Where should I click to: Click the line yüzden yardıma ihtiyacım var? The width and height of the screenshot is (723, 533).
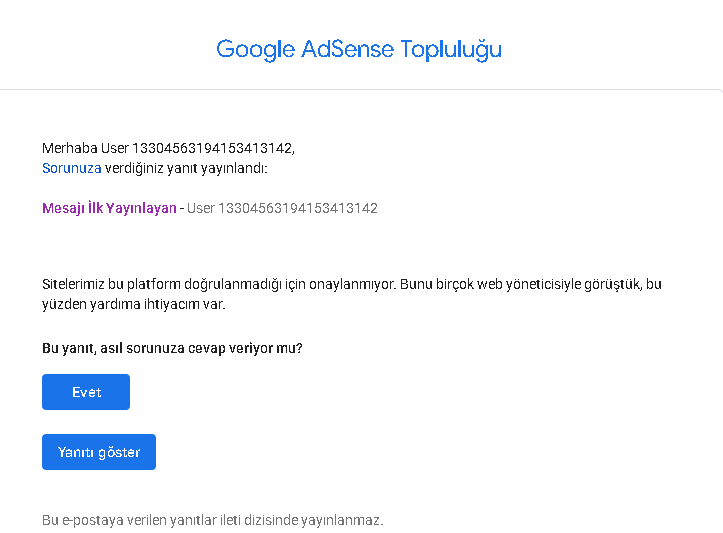click(x=134, y=304)
